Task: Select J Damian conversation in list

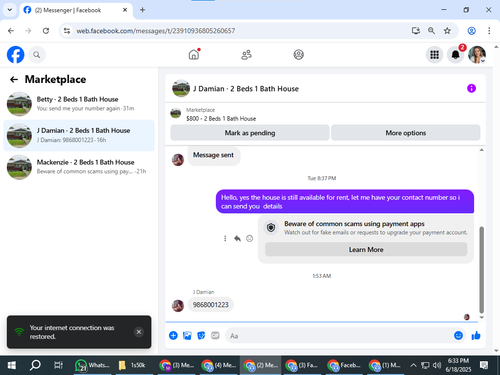Action: coord(79,135)
